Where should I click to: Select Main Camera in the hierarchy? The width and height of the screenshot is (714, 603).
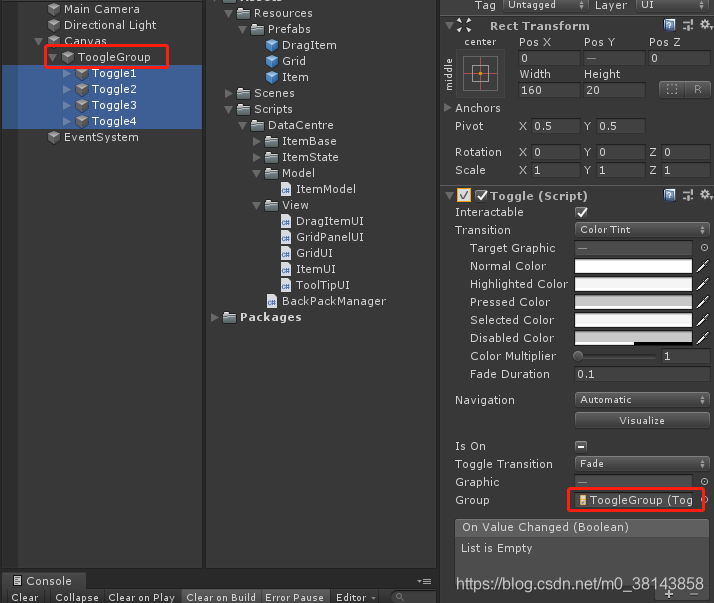pyautogui.click(x=94, y=9)
